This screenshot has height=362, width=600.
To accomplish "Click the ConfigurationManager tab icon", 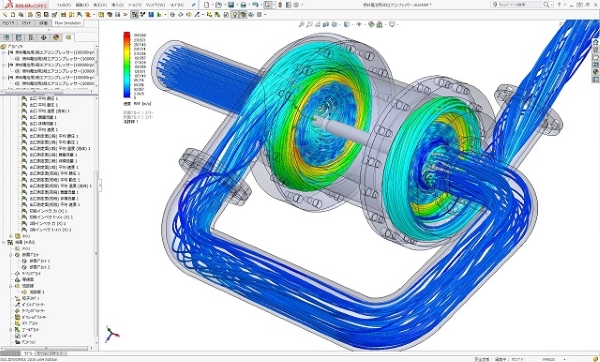I will pyautogui.click(x=31, y=38).
